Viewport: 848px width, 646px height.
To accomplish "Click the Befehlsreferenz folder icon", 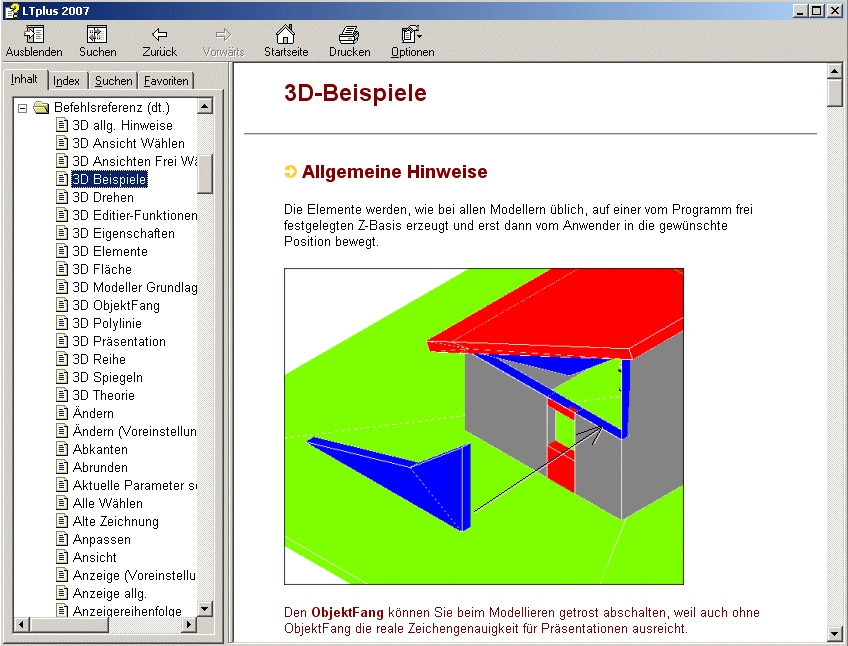I will point(41,107).
